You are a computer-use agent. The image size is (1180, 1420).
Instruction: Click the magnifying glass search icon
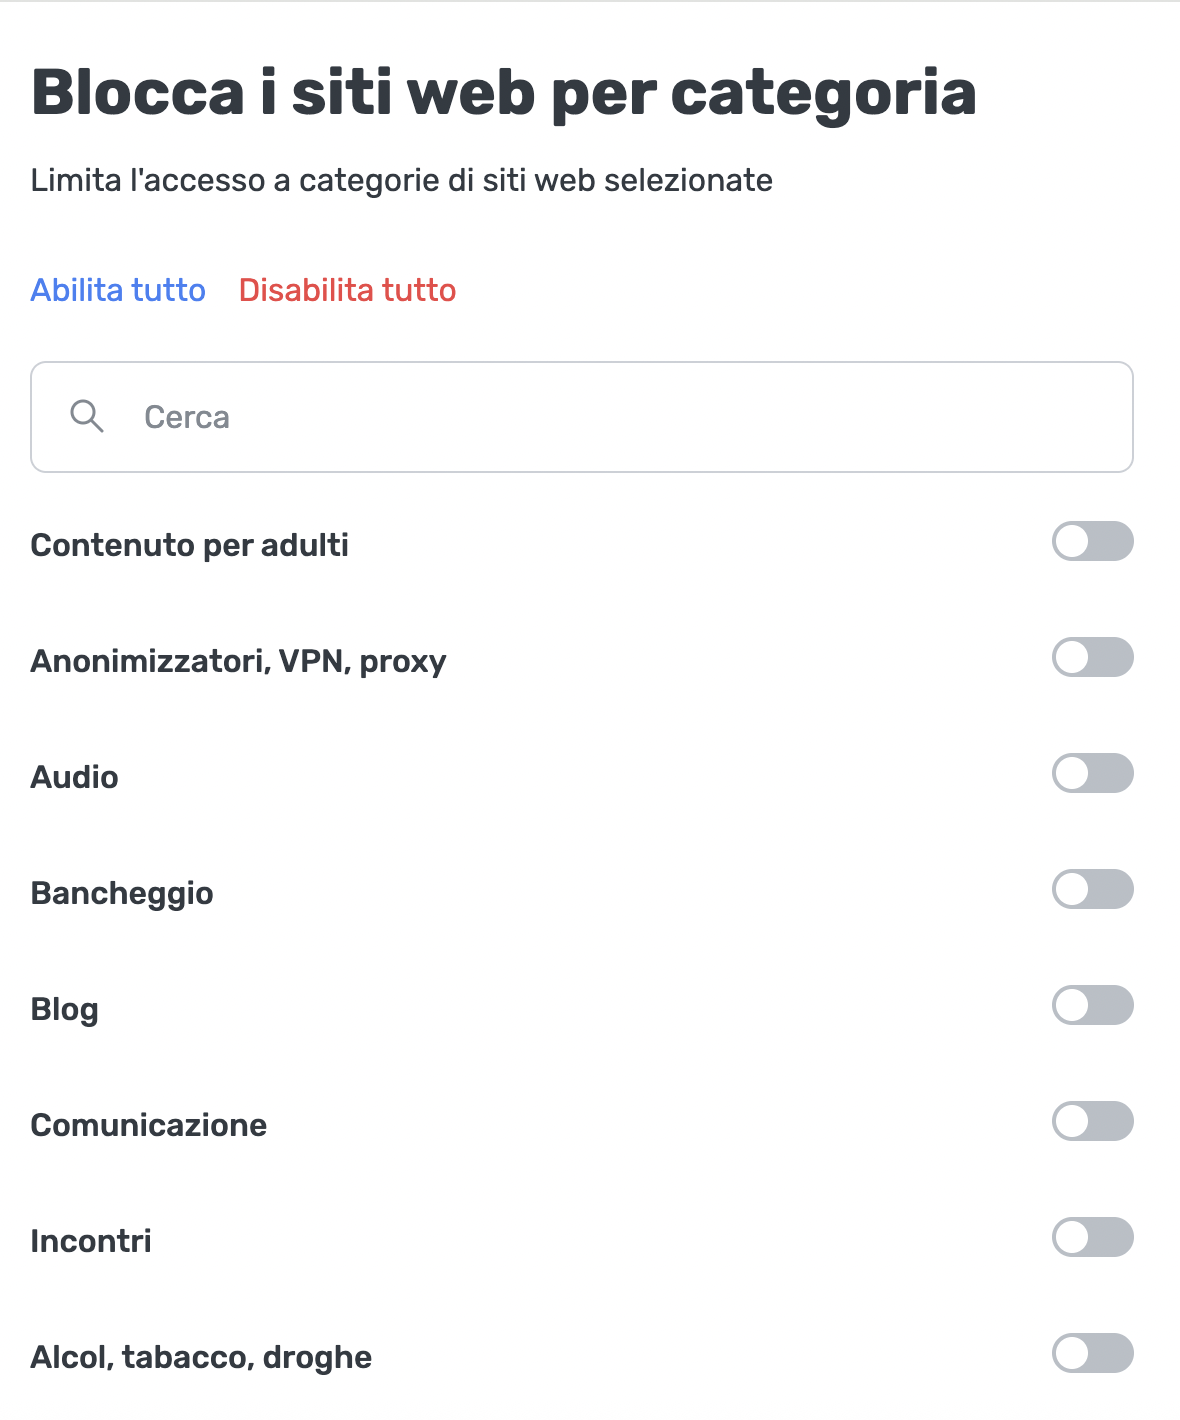pyautogui.click(x=87, y=416)
